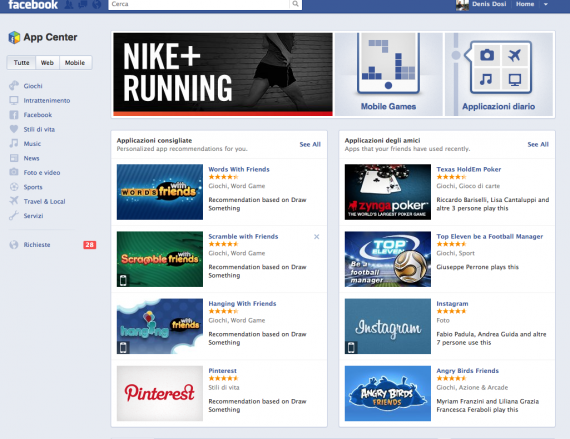The width and height of the screenshot is (570, 439).
Task: Open notifications globe icon in the top bar
Action: (x=97, y=4)
